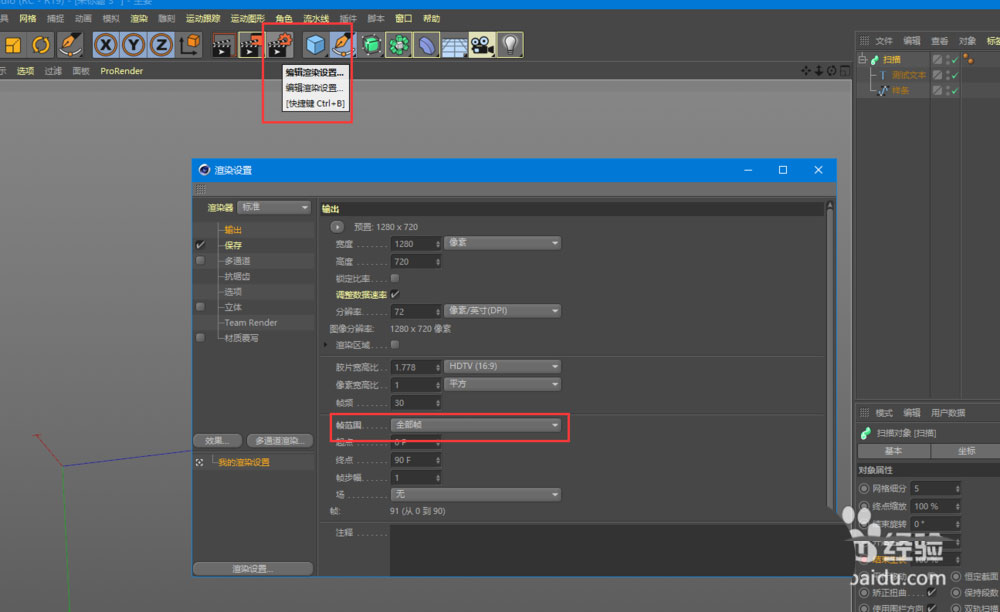Click the sweep object icon in object manager

[x=875, y=59]
